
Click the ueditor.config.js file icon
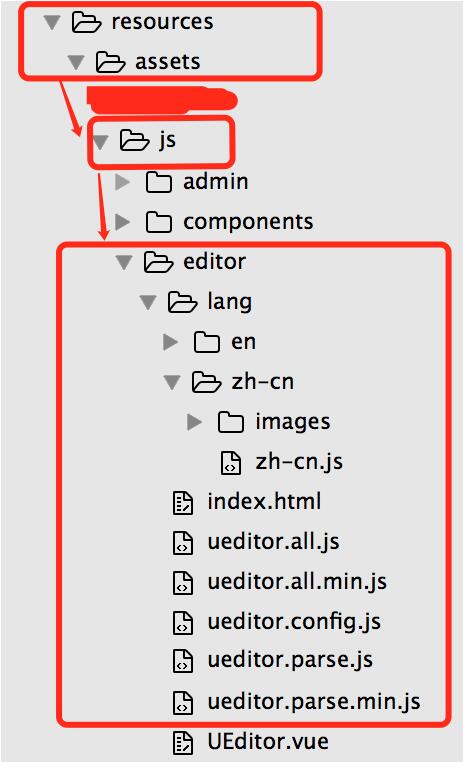(183, 623)
